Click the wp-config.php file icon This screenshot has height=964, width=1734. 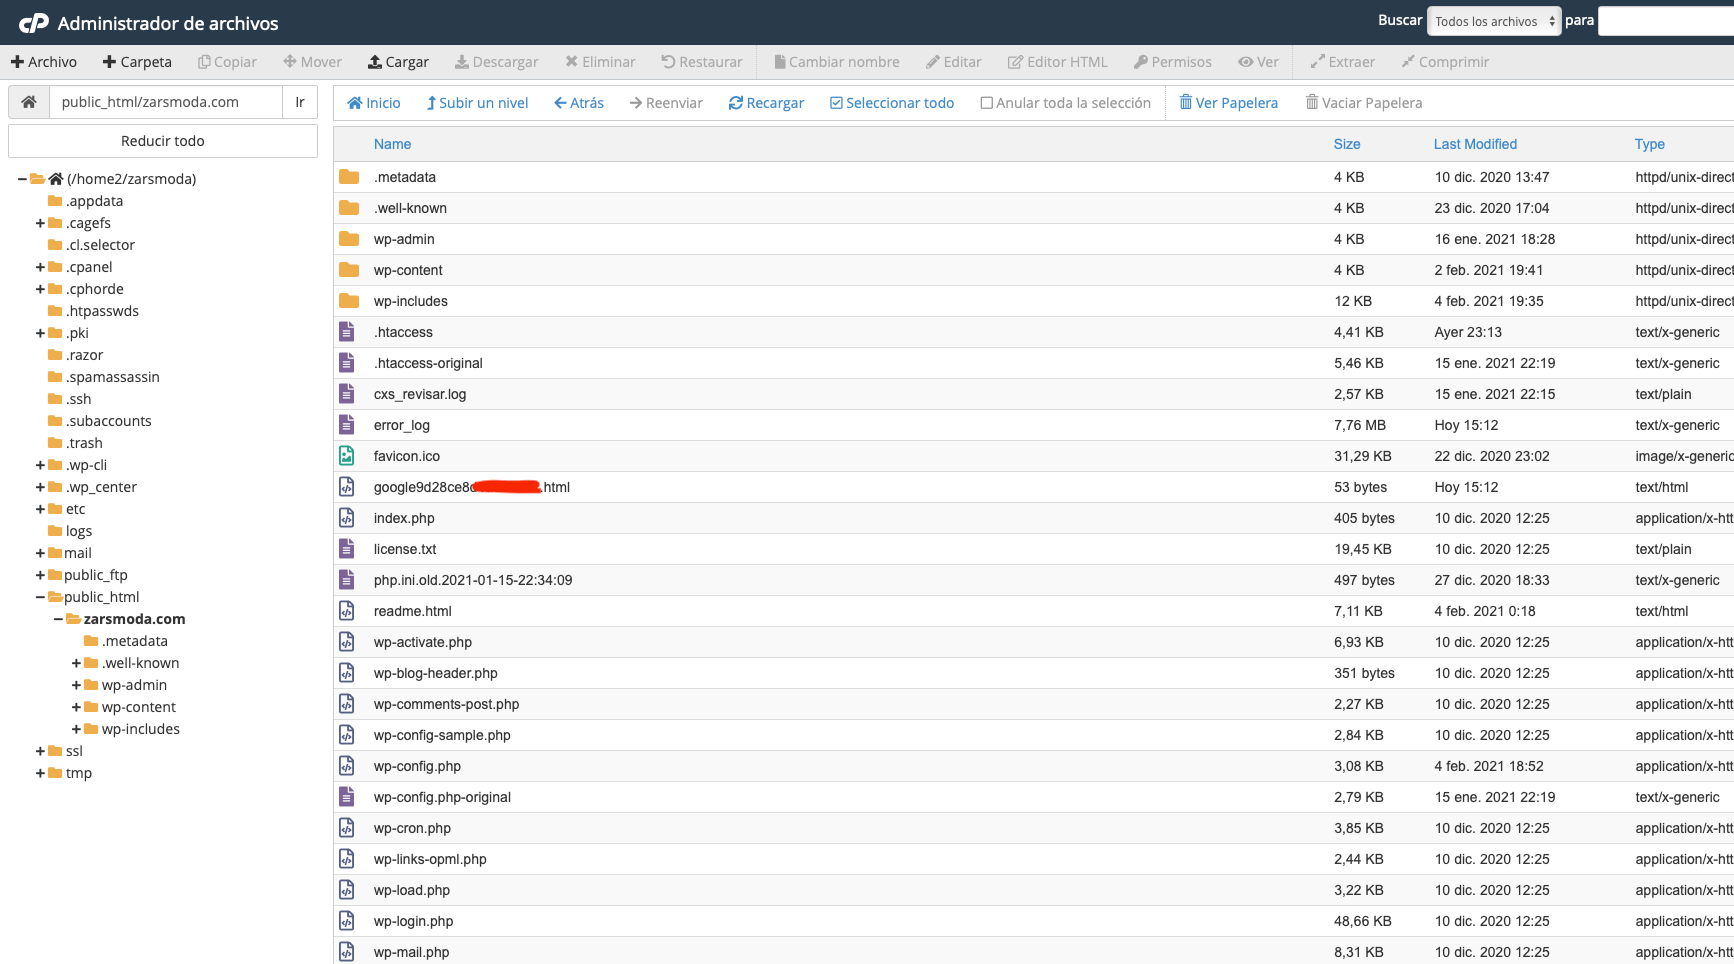tap(347, 766)
